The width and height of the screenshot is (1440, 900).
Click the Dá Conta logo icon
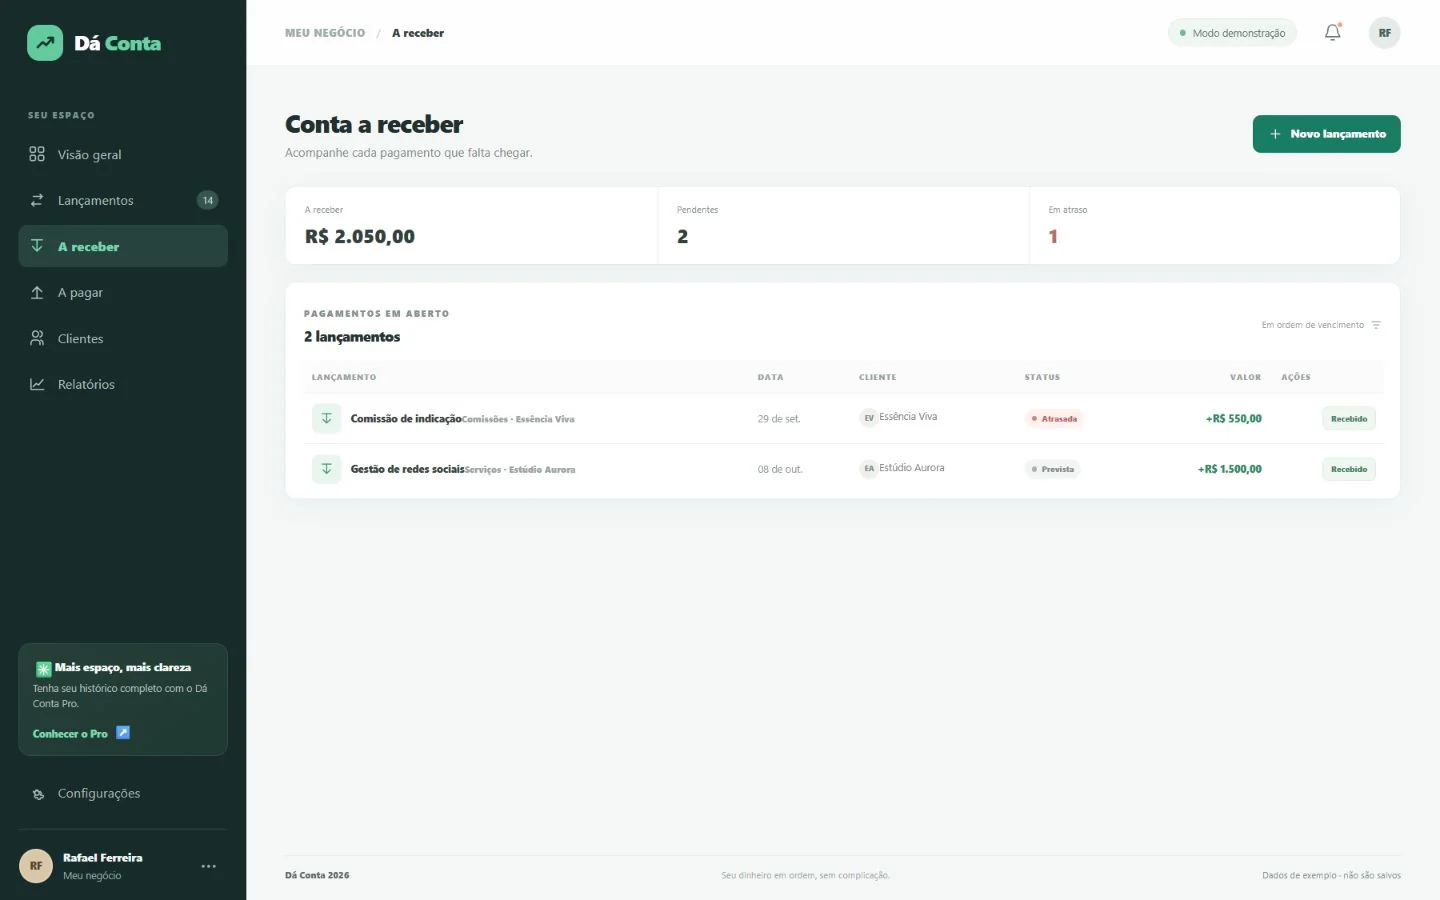coord(45,43)
